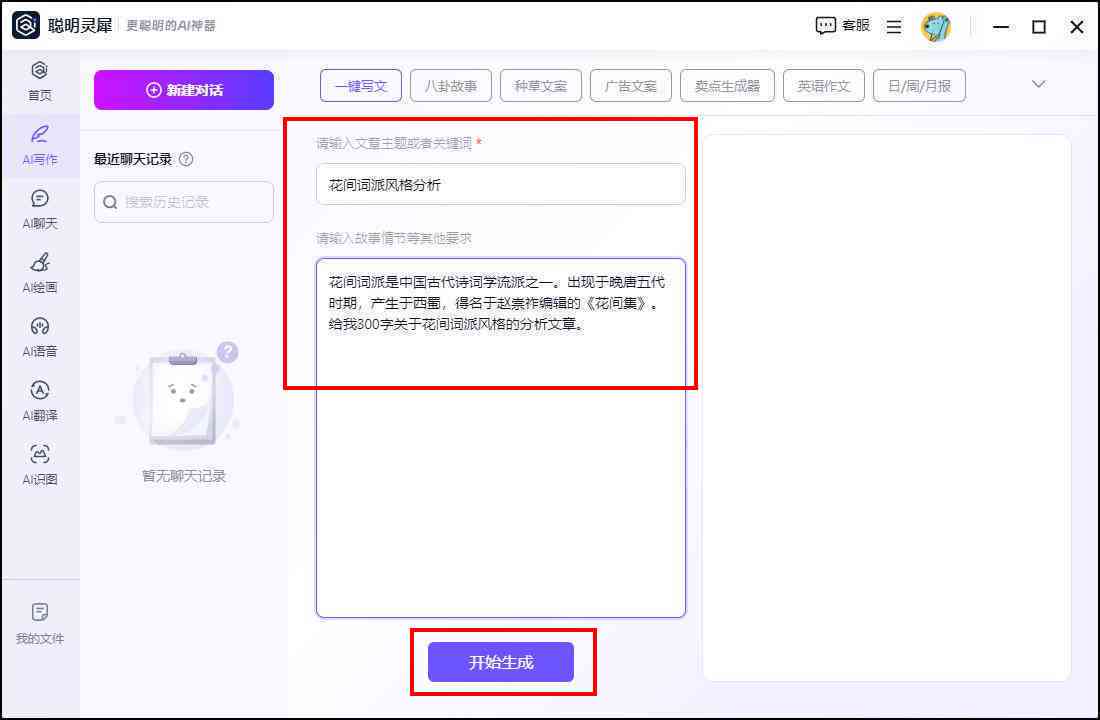Click the help icon beside 最近聊天记录

point(186,159)
